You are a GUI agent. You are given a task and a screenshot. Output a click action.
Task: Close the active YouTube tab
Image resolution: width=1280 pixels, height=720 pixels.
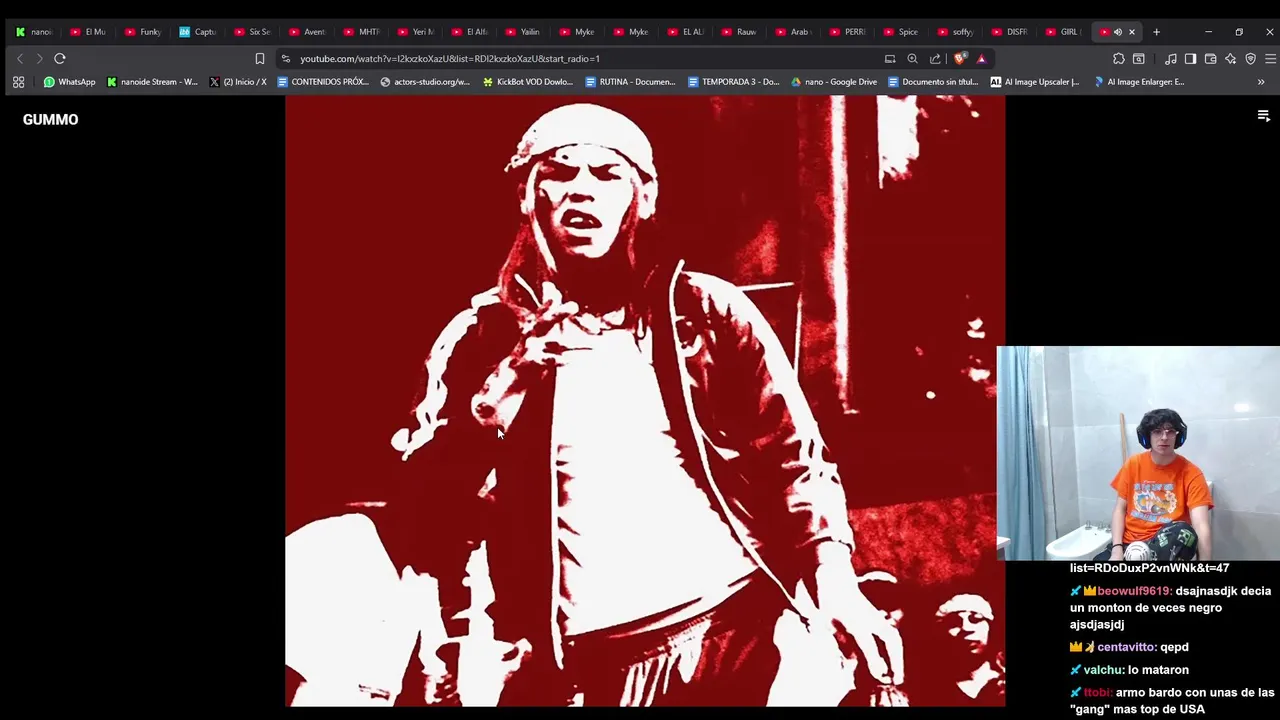tap(1132, 32)
